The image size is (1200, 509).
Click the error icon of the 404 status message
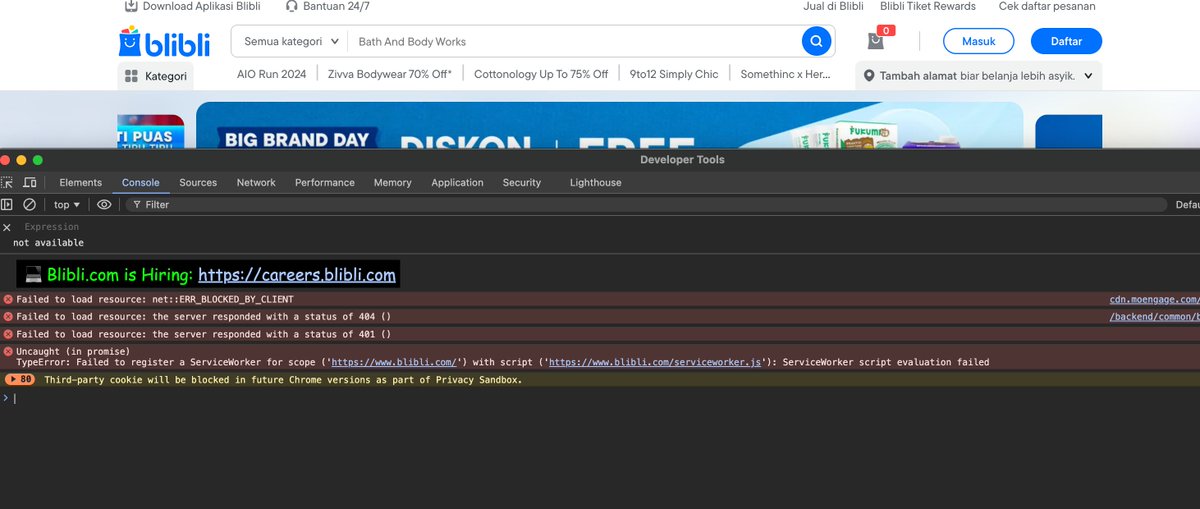coord(8,317)
